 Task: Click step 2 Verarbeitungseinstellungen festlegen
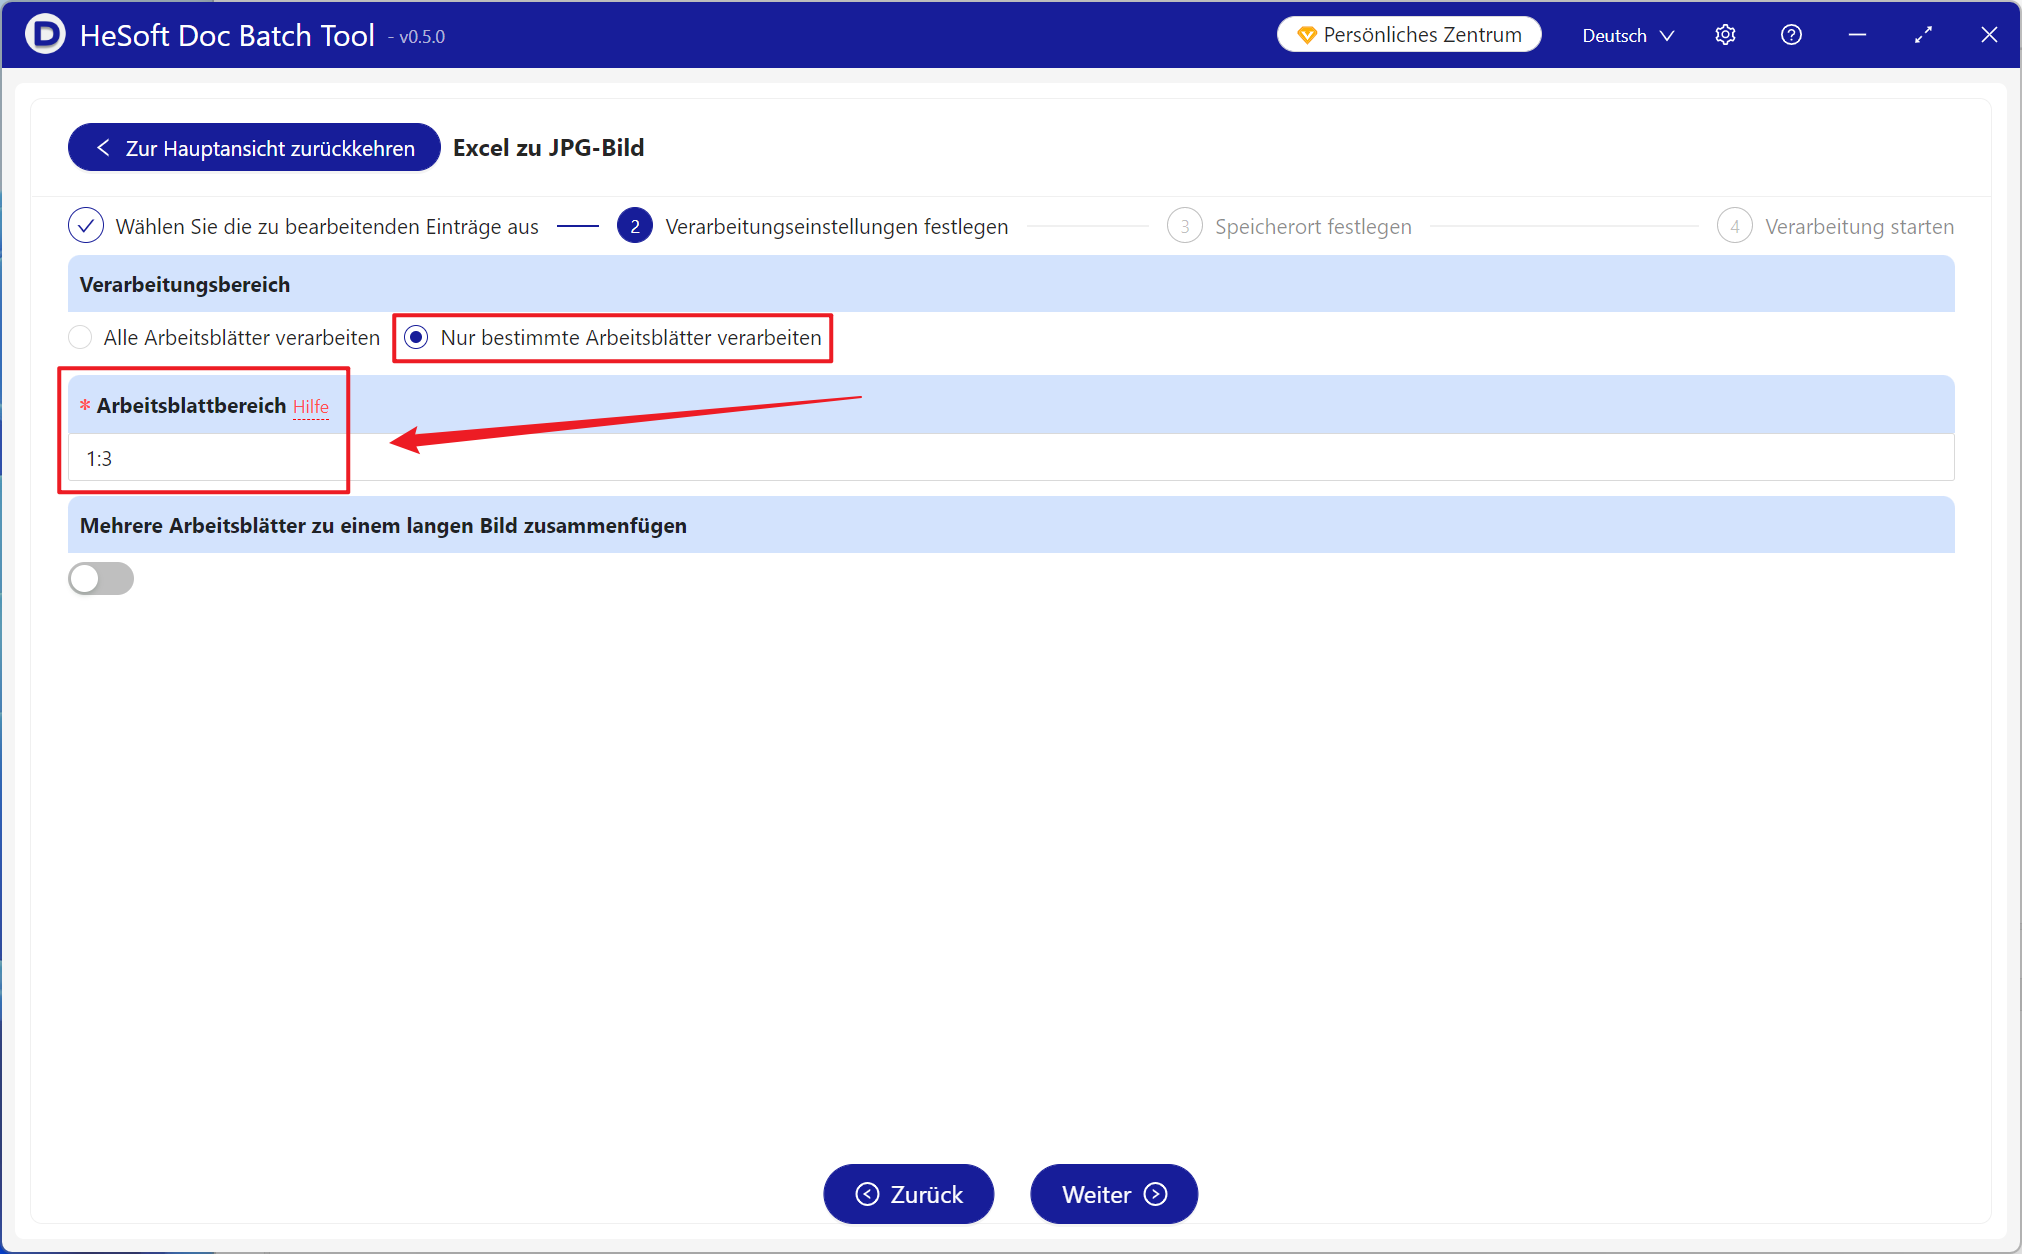tap(813, 227)
